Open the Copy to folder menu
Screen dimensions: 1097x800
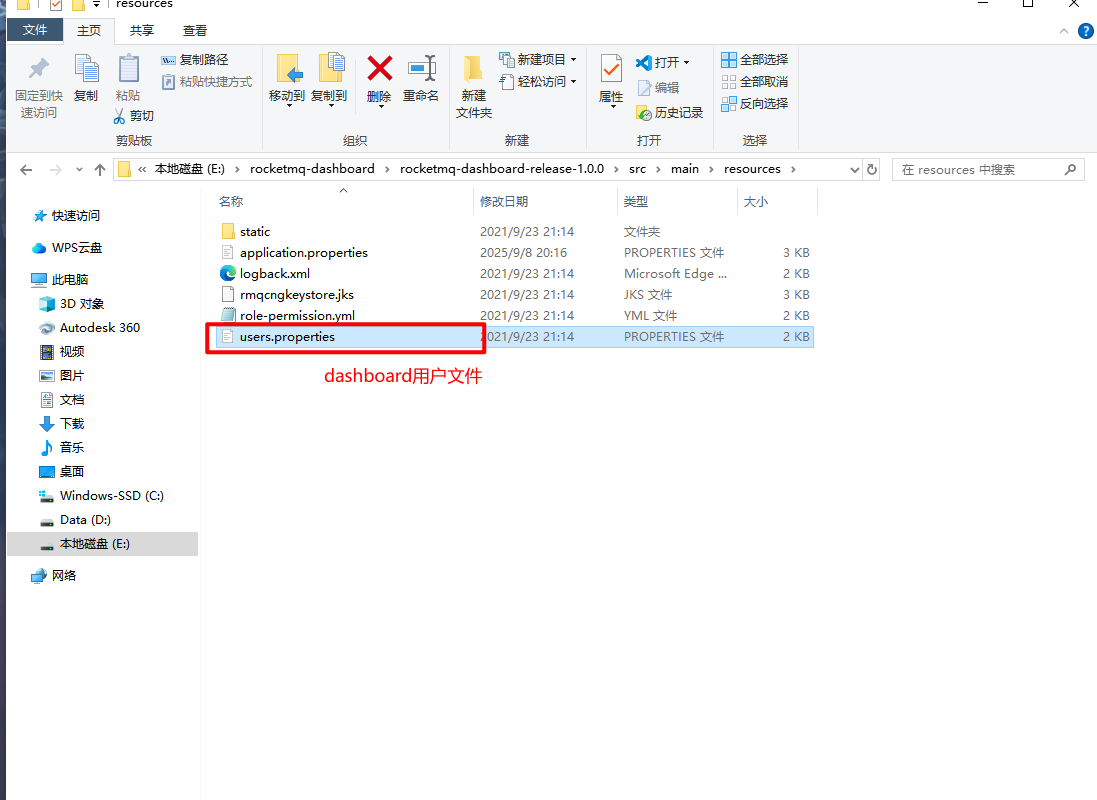click(330, 80)
